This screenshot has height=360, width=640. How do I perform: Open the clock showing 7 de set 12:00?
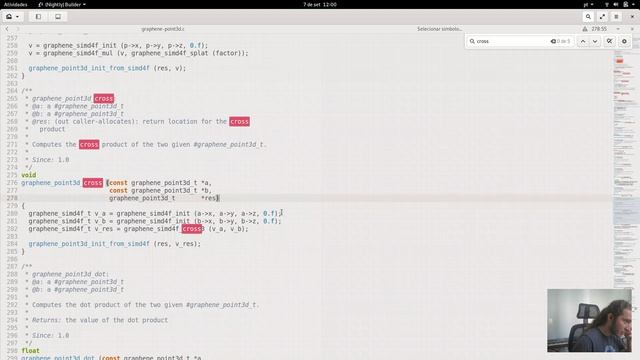[x=320, y=4]
